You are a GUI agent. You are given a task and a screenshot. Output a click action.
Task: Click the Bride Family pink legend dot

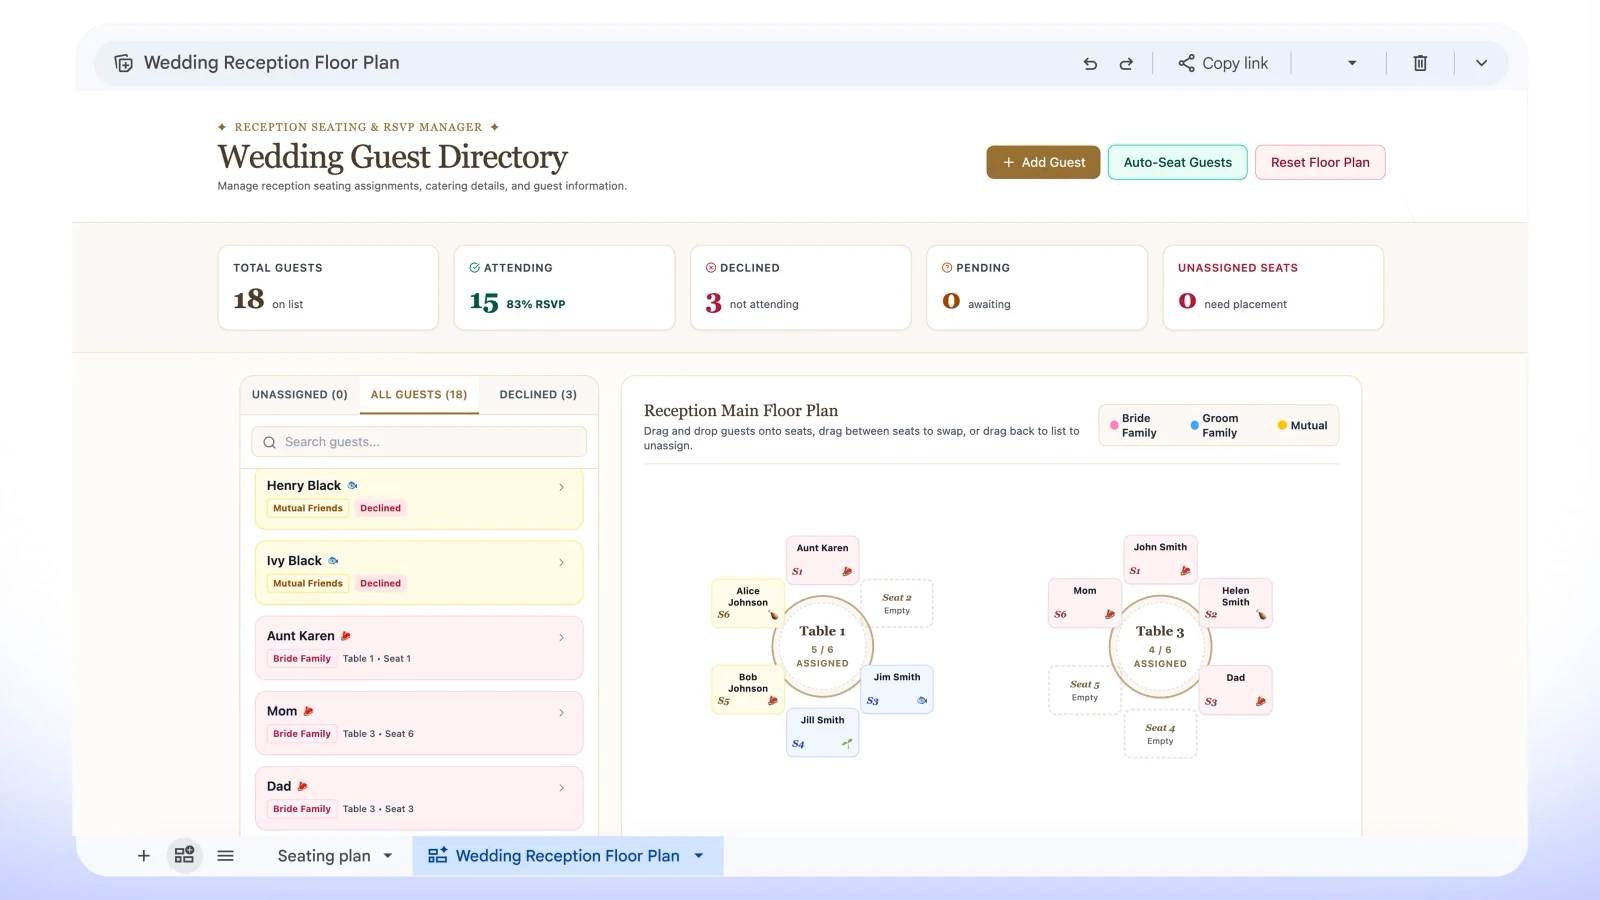coord(1114,426)
